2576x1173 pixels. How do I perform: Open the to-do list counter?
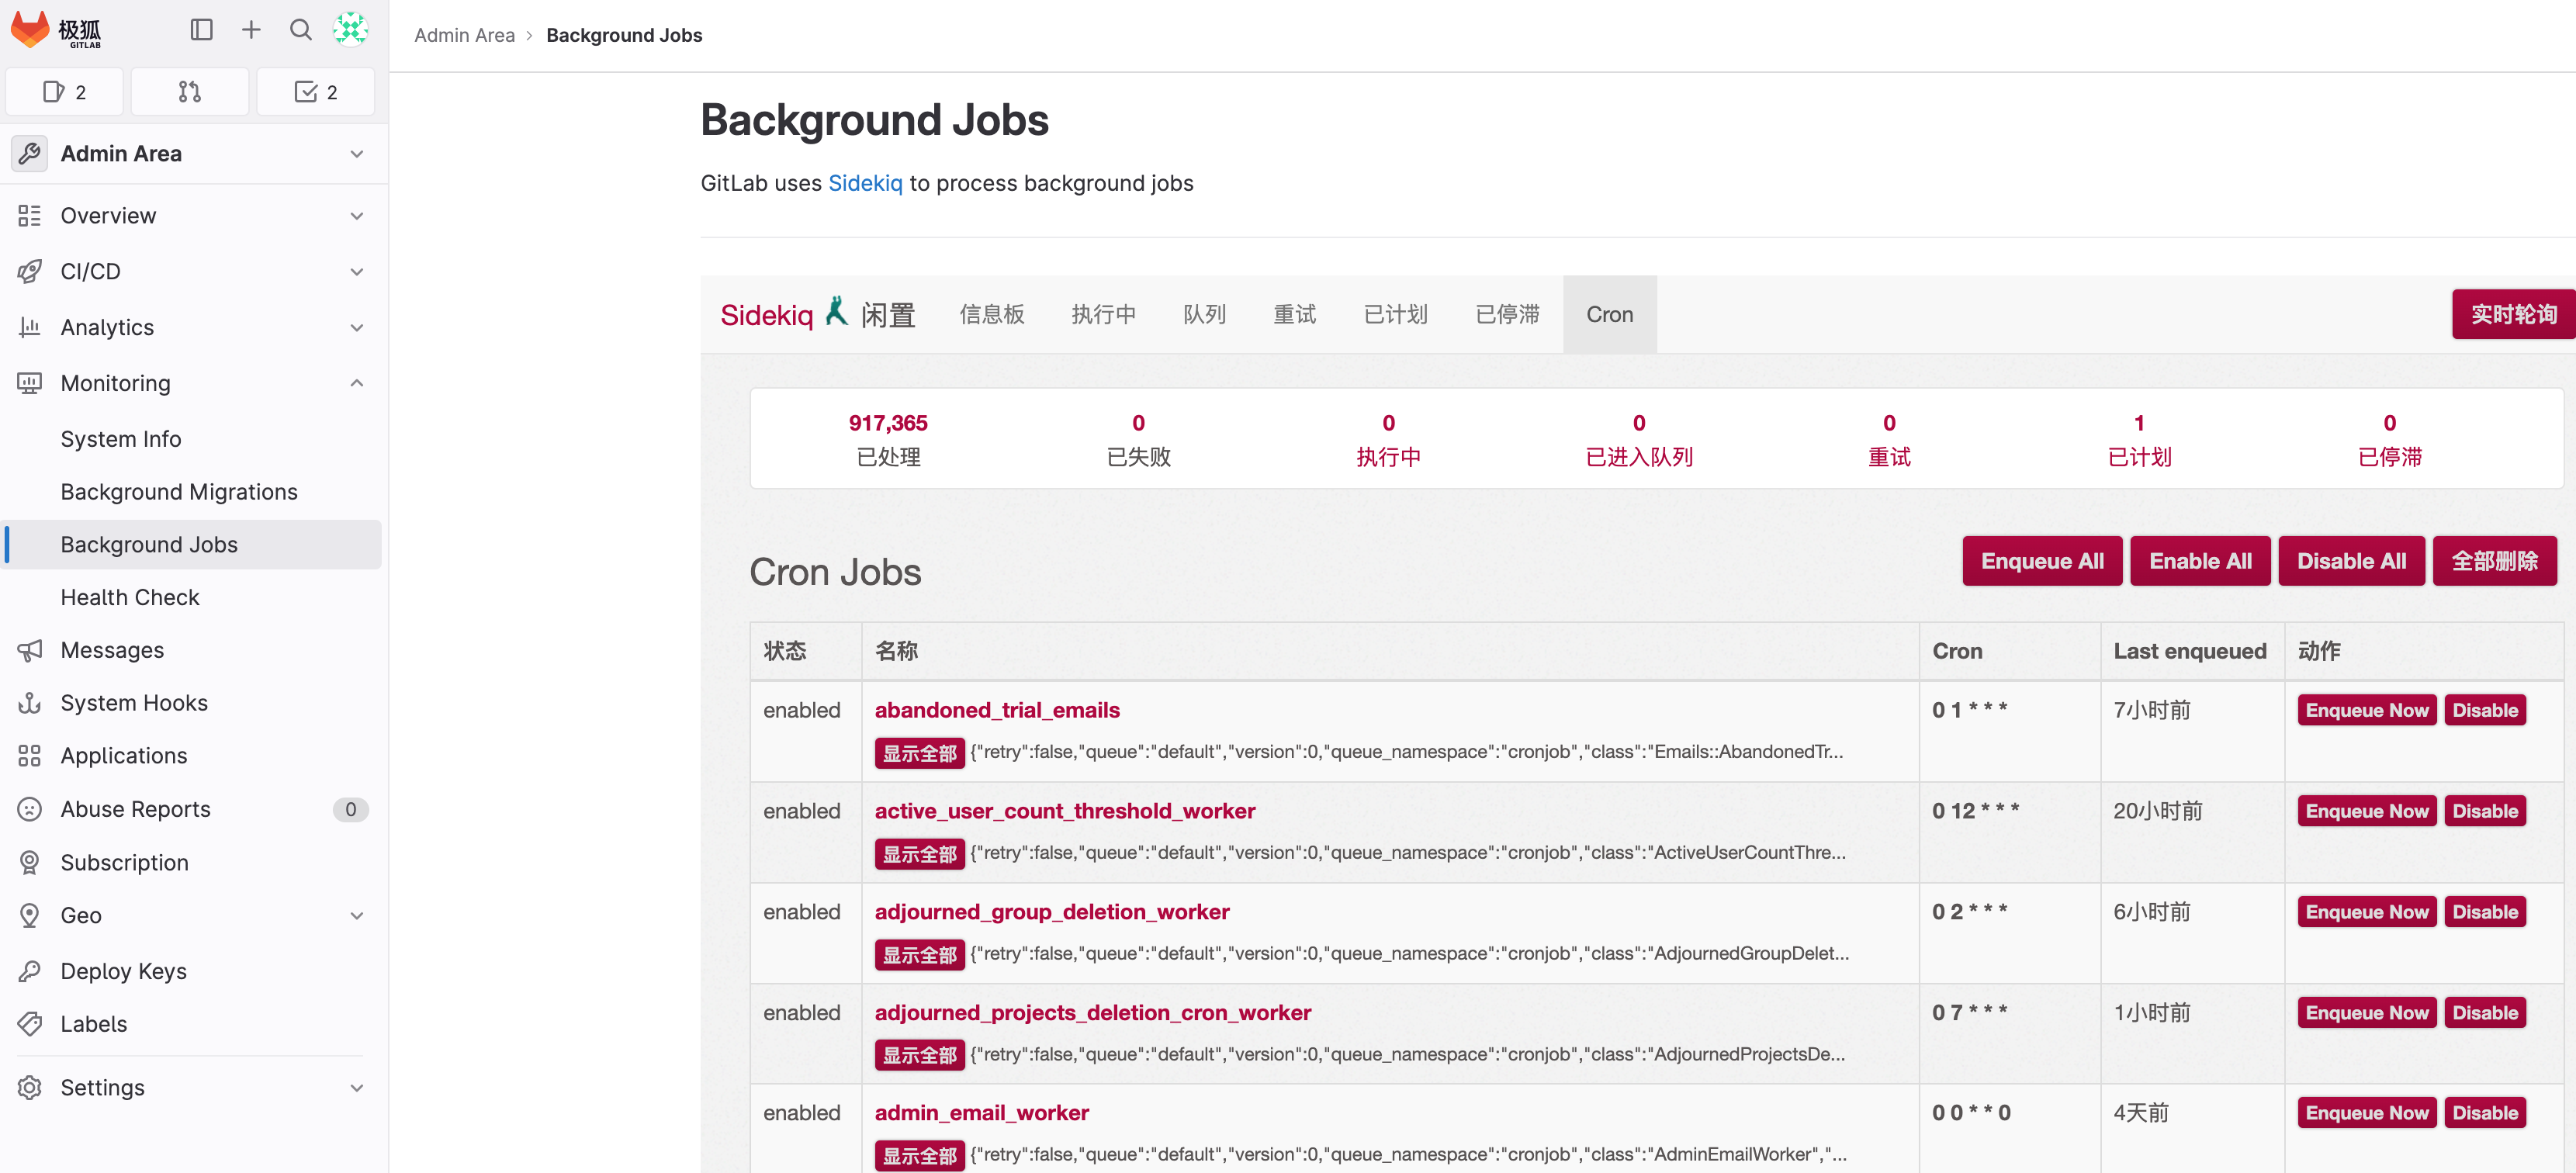pos(315,92)
